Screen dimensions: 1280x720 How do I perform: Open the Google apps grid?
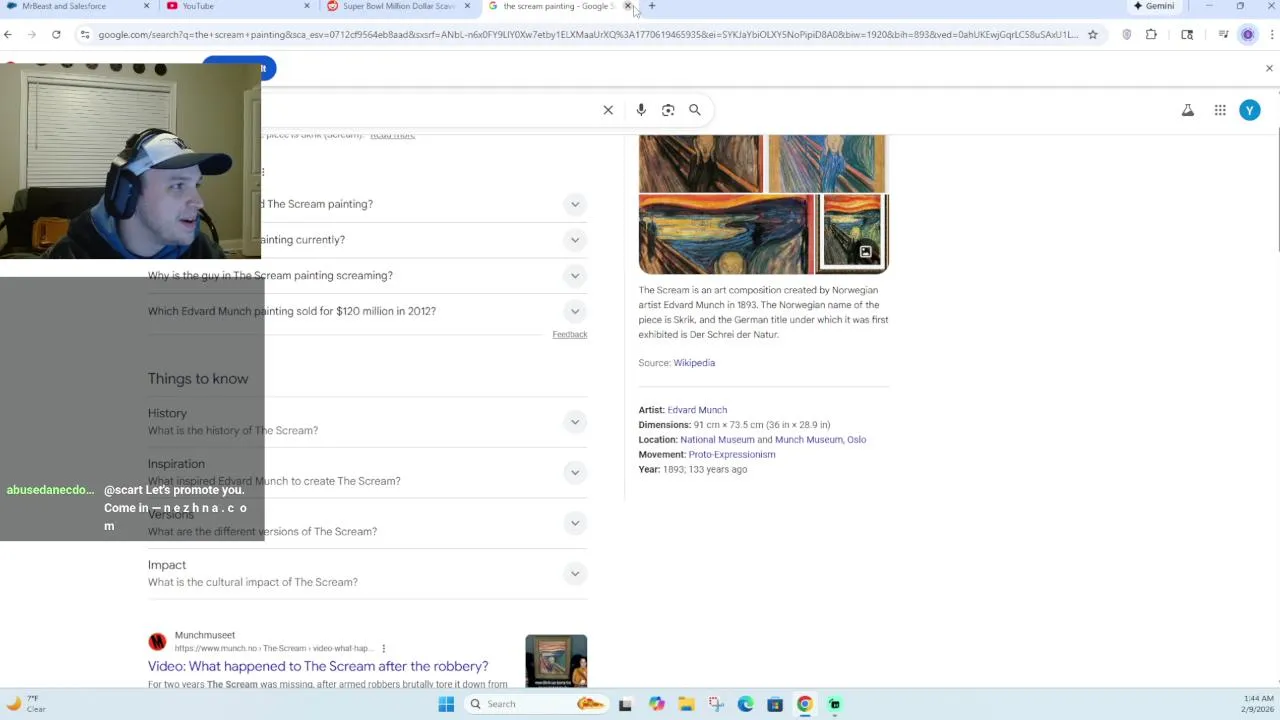(x=1220, y=110)
